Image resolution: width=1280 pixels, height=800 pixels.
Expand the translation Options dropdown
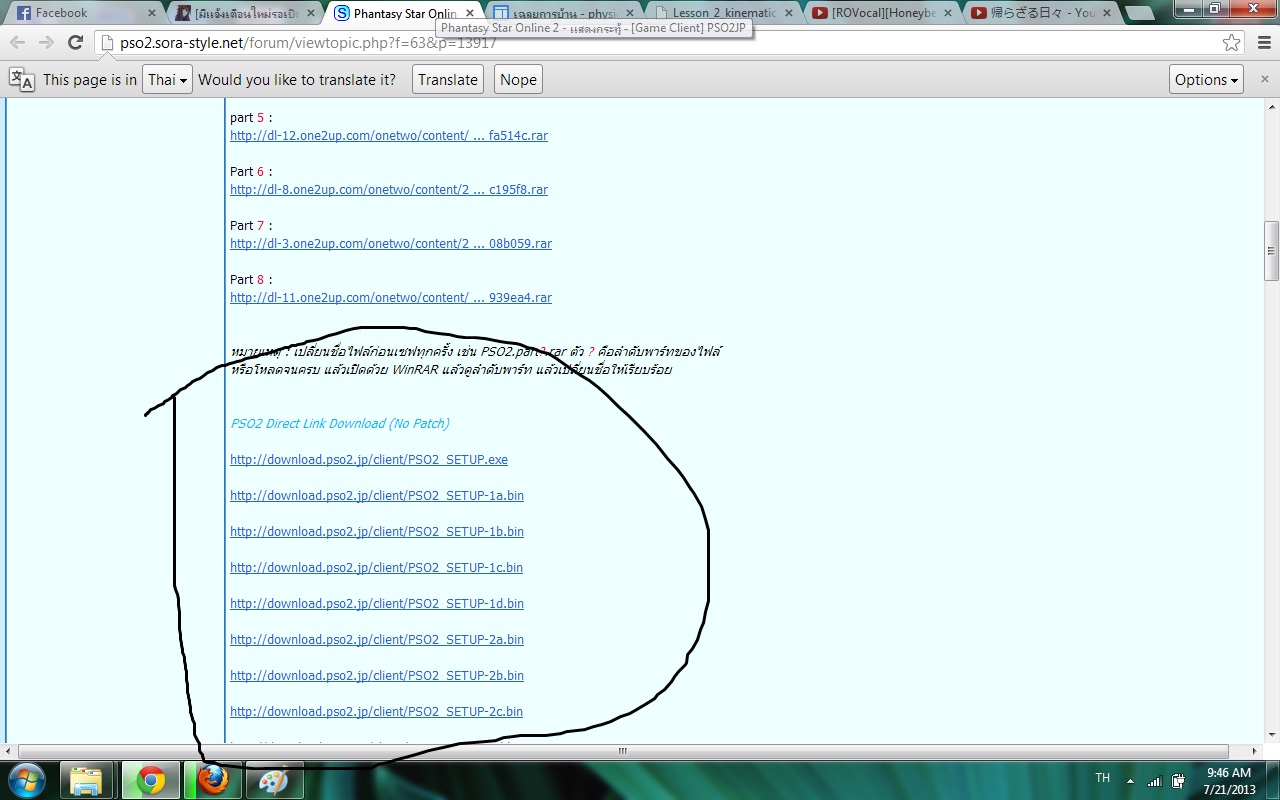click(1206, 80)
